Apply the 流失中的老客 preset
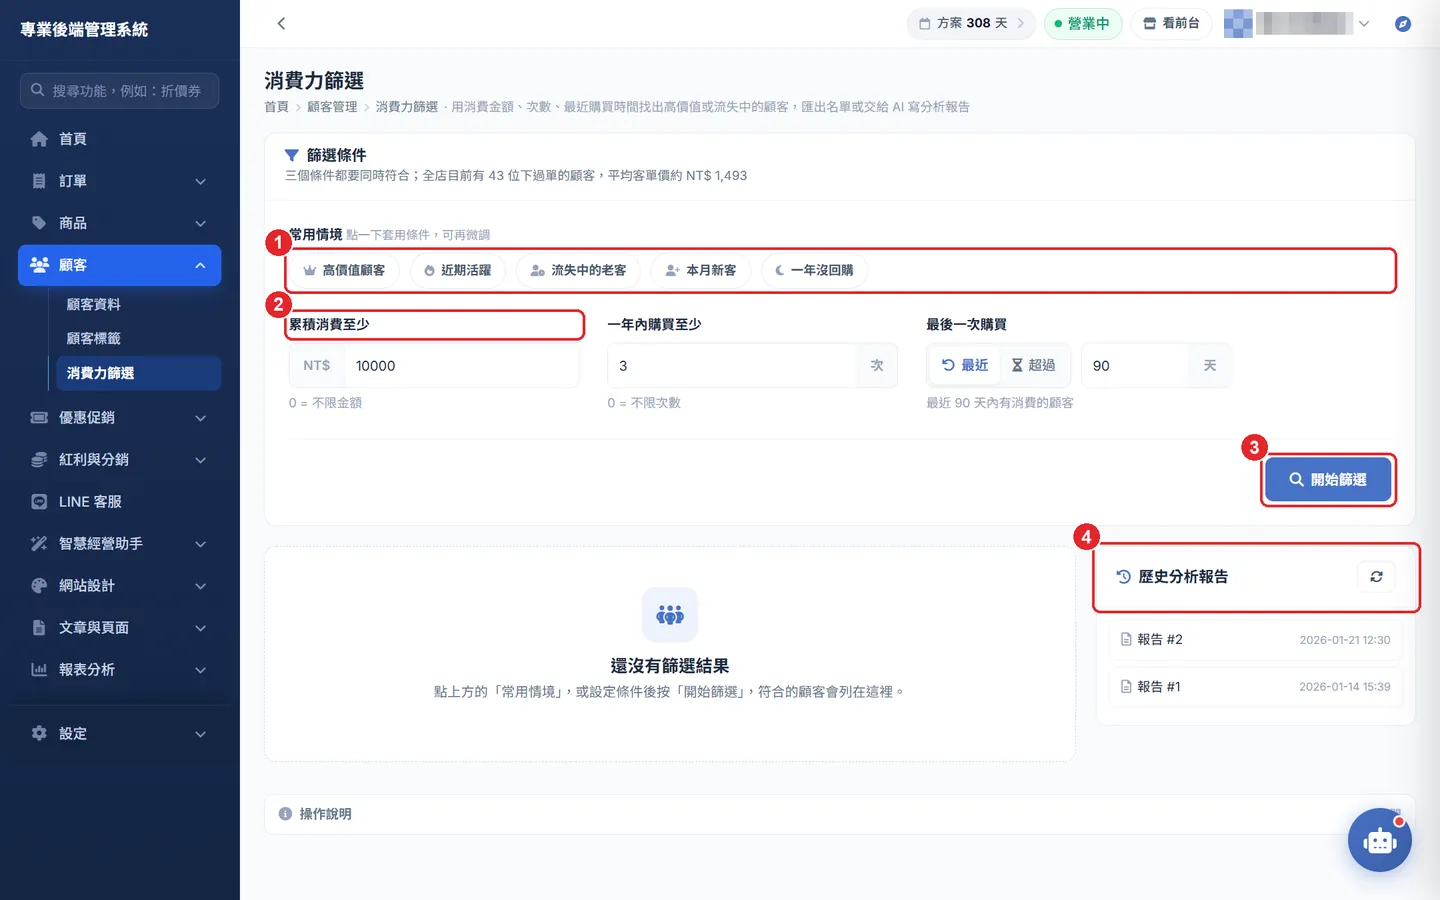The height and width of the screenshot is (900, 1440). (x=578, y=270)
